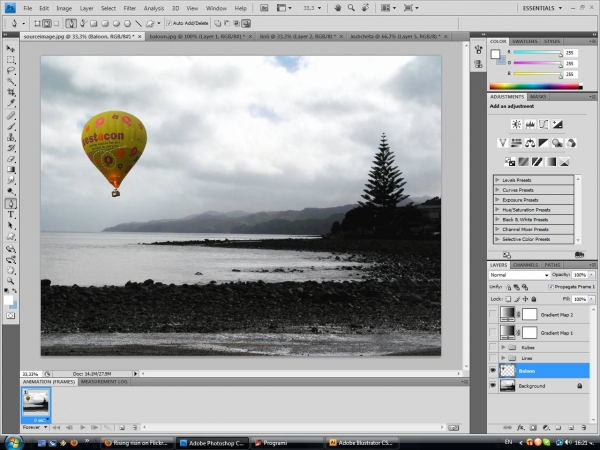The width and height of the screenshot is (600, 450).
Task: Expand Levels Presets list
Action: click(497, 180)
